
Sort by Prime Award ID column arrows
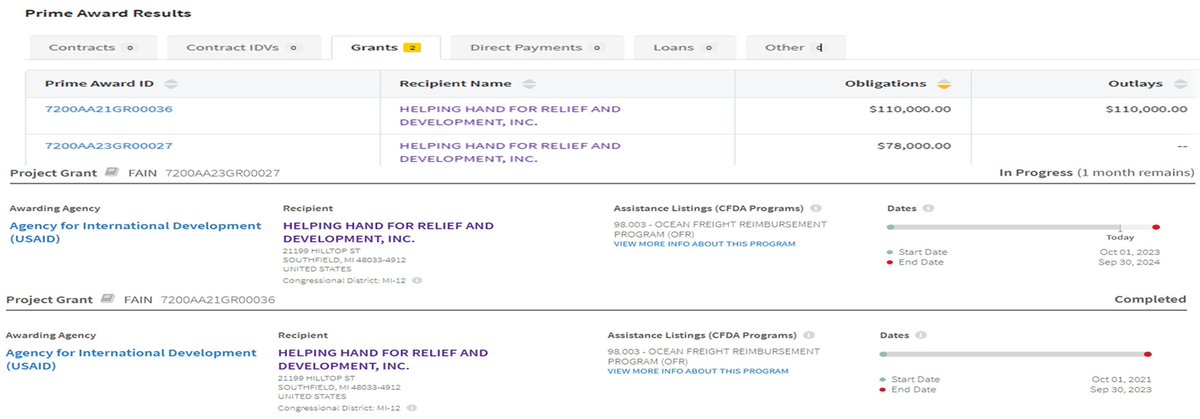171,84
